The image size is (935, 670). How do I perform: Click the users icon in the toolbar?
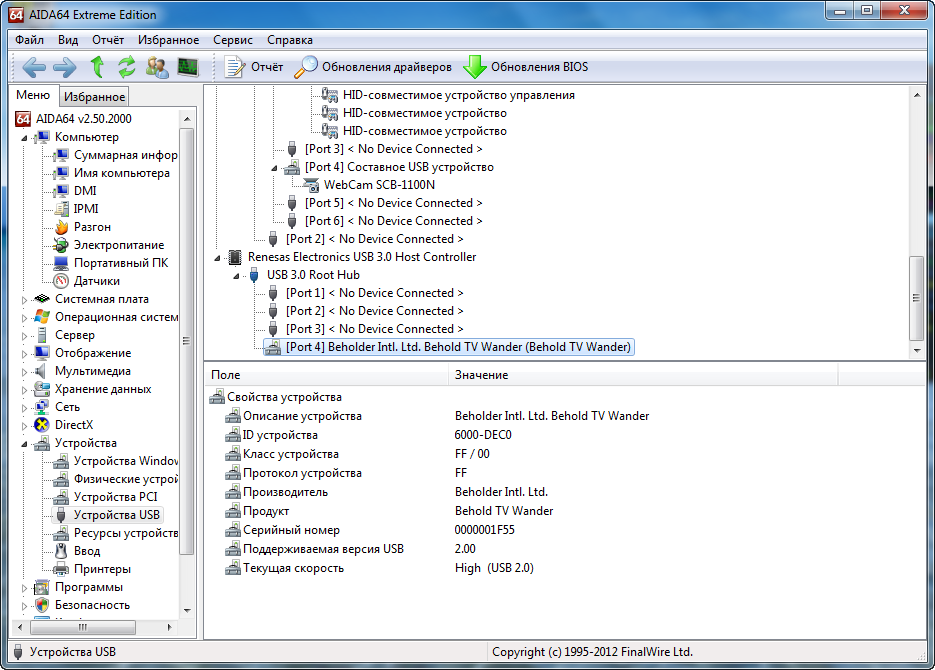point(157,67)
